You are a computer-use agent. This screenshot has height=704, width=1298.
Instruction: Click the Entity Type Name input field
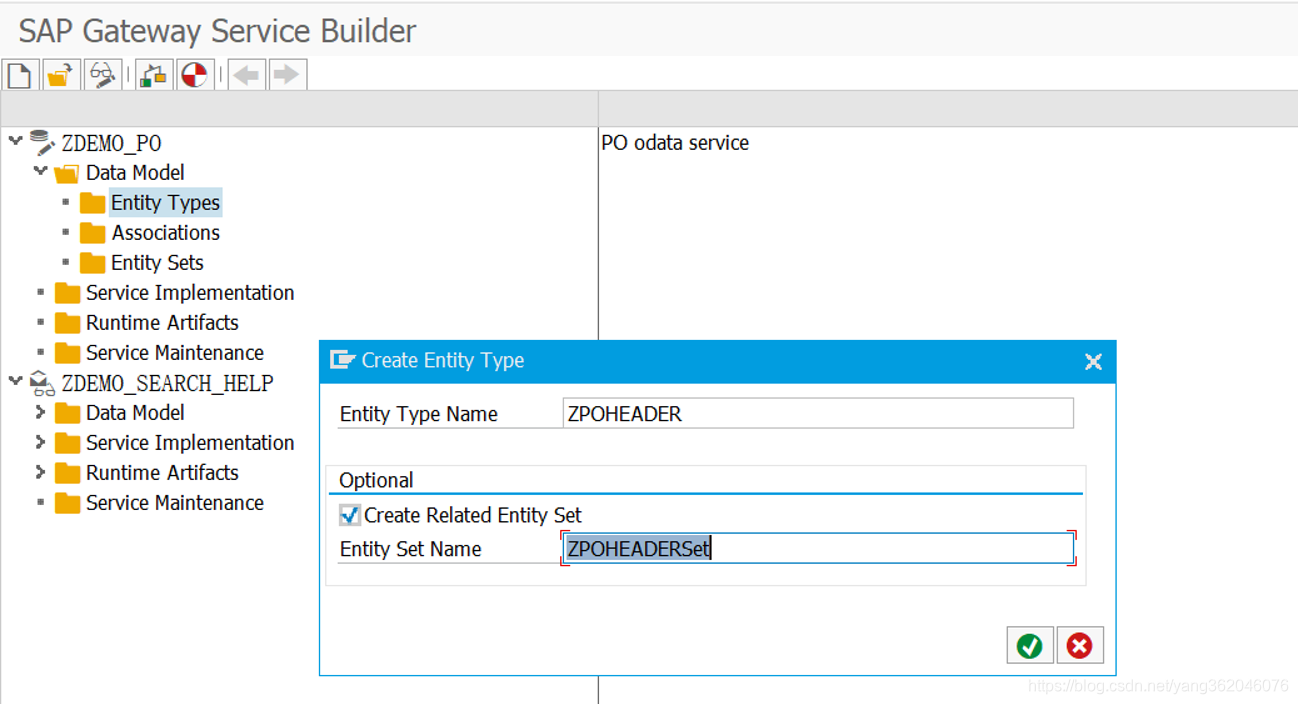click(x=818, y=413)
